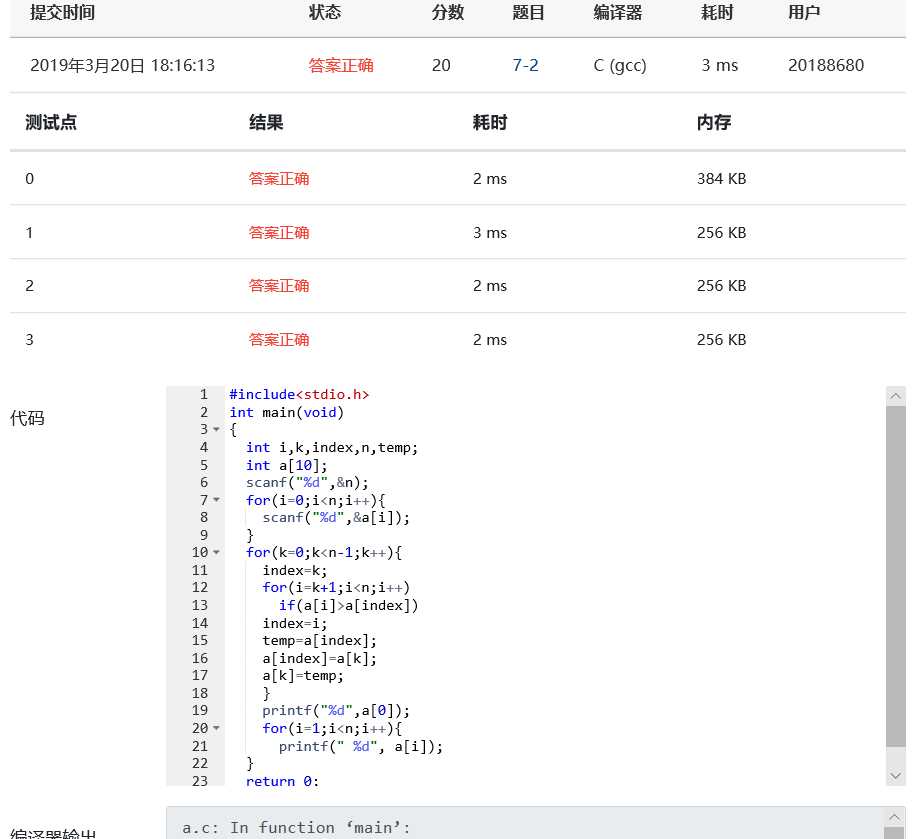
Task: Click code line int main(void)
Action: (x=286, y=412)
